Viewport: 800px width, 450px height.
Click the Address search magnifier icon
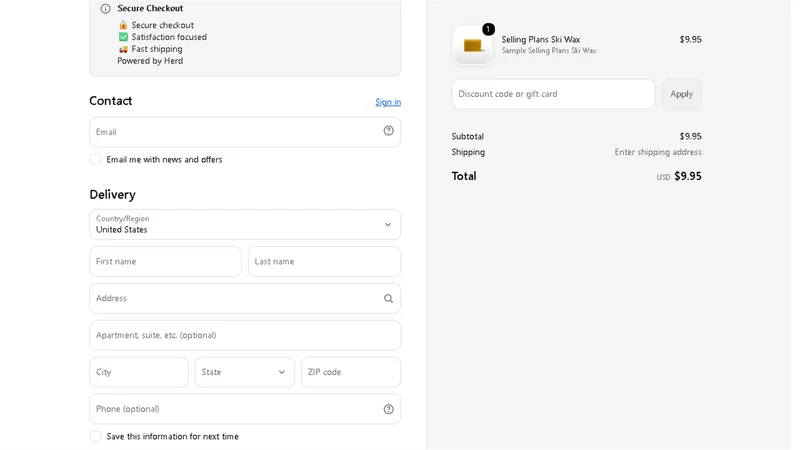(x=388, y=298)
